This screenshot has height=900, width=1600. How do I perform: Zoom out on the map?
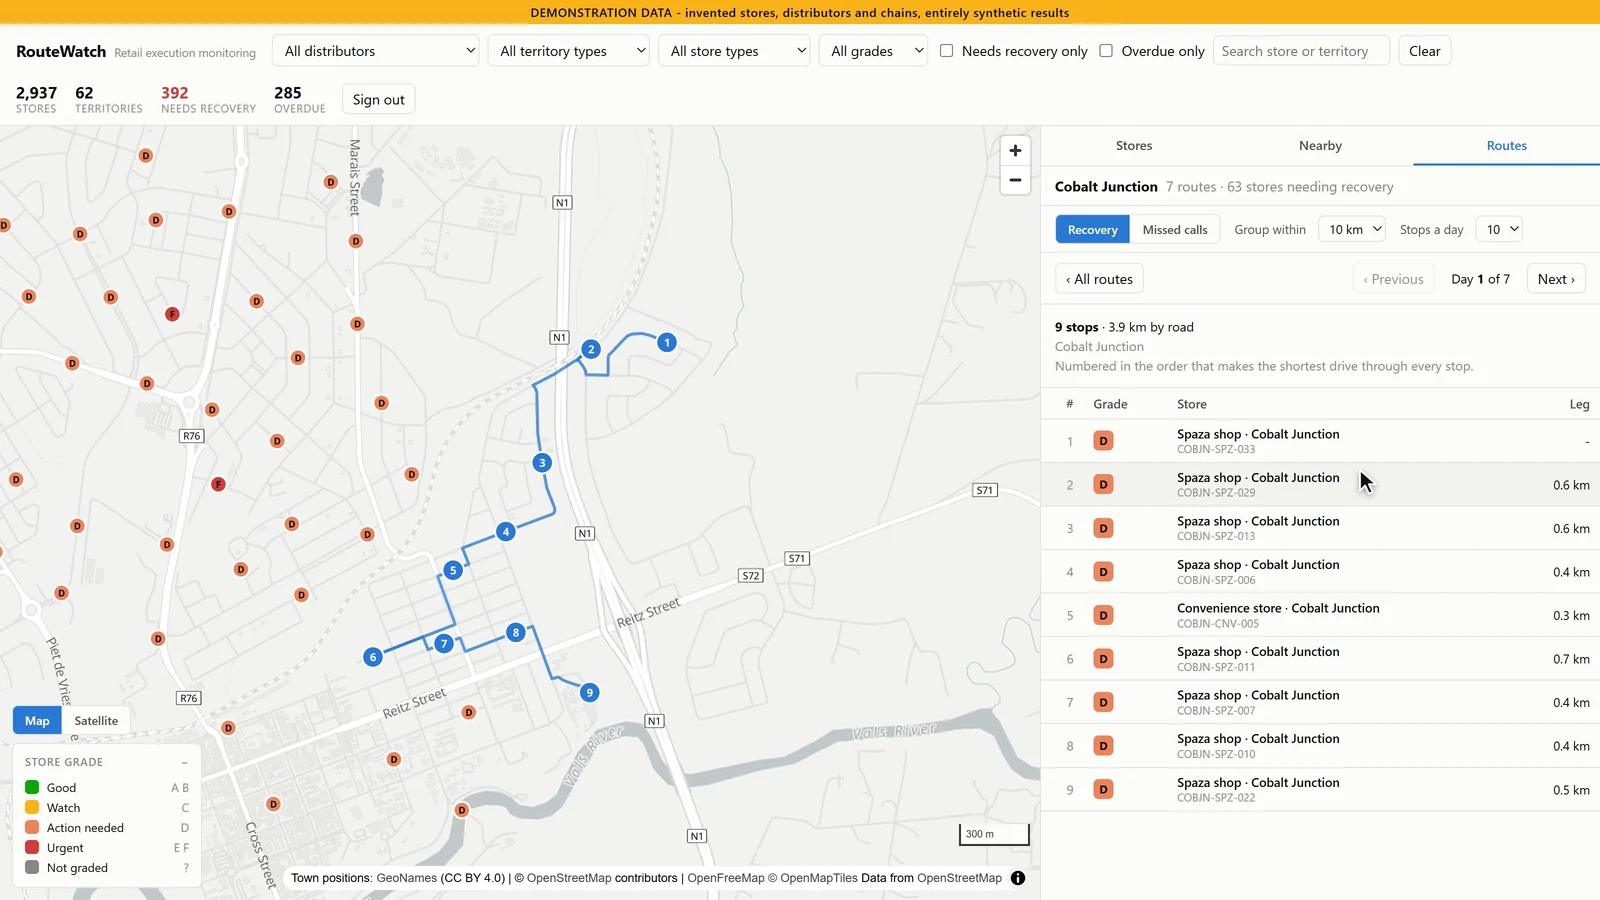[1015, 180]
